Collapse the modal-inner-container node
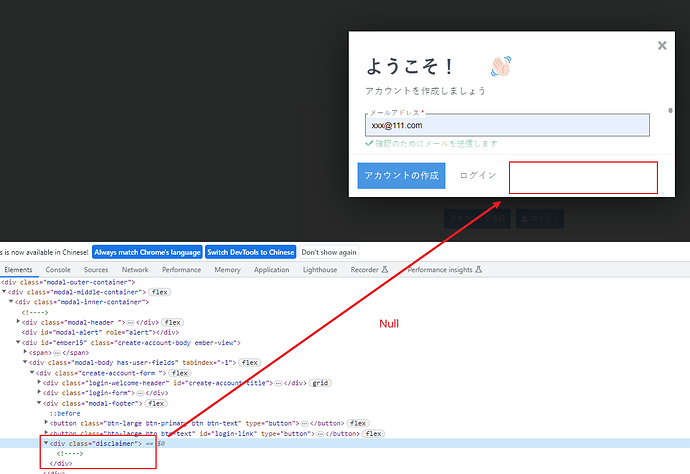Image resolution: width=690 pixels, height=474 pixels. [x=11, y=301]
